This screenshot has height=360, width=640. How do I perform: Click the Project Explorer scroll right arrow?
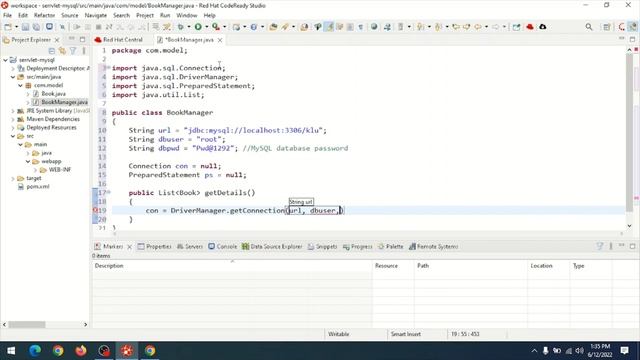[85, 324]
